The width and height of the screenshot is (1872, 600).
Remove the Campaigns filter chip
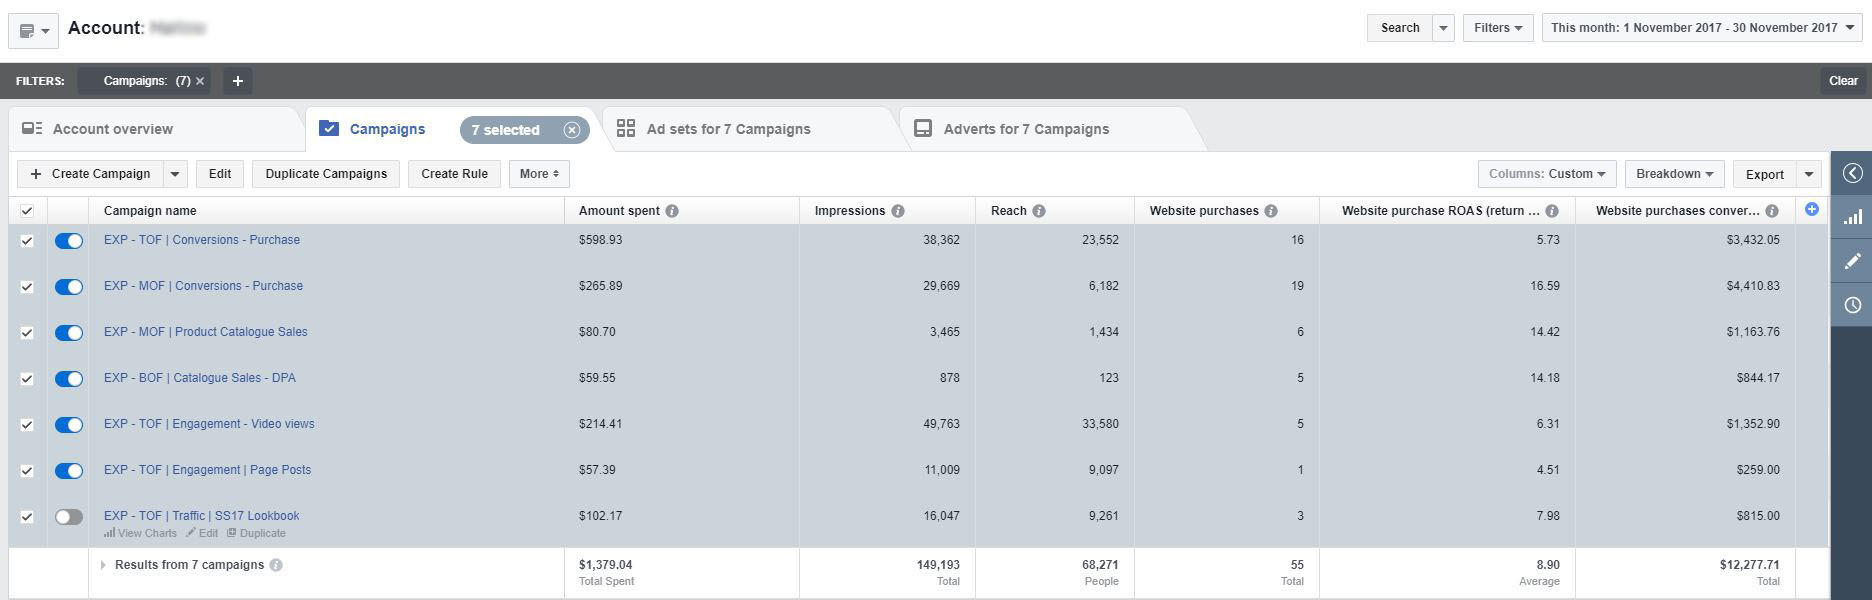(x=200, y=81)
